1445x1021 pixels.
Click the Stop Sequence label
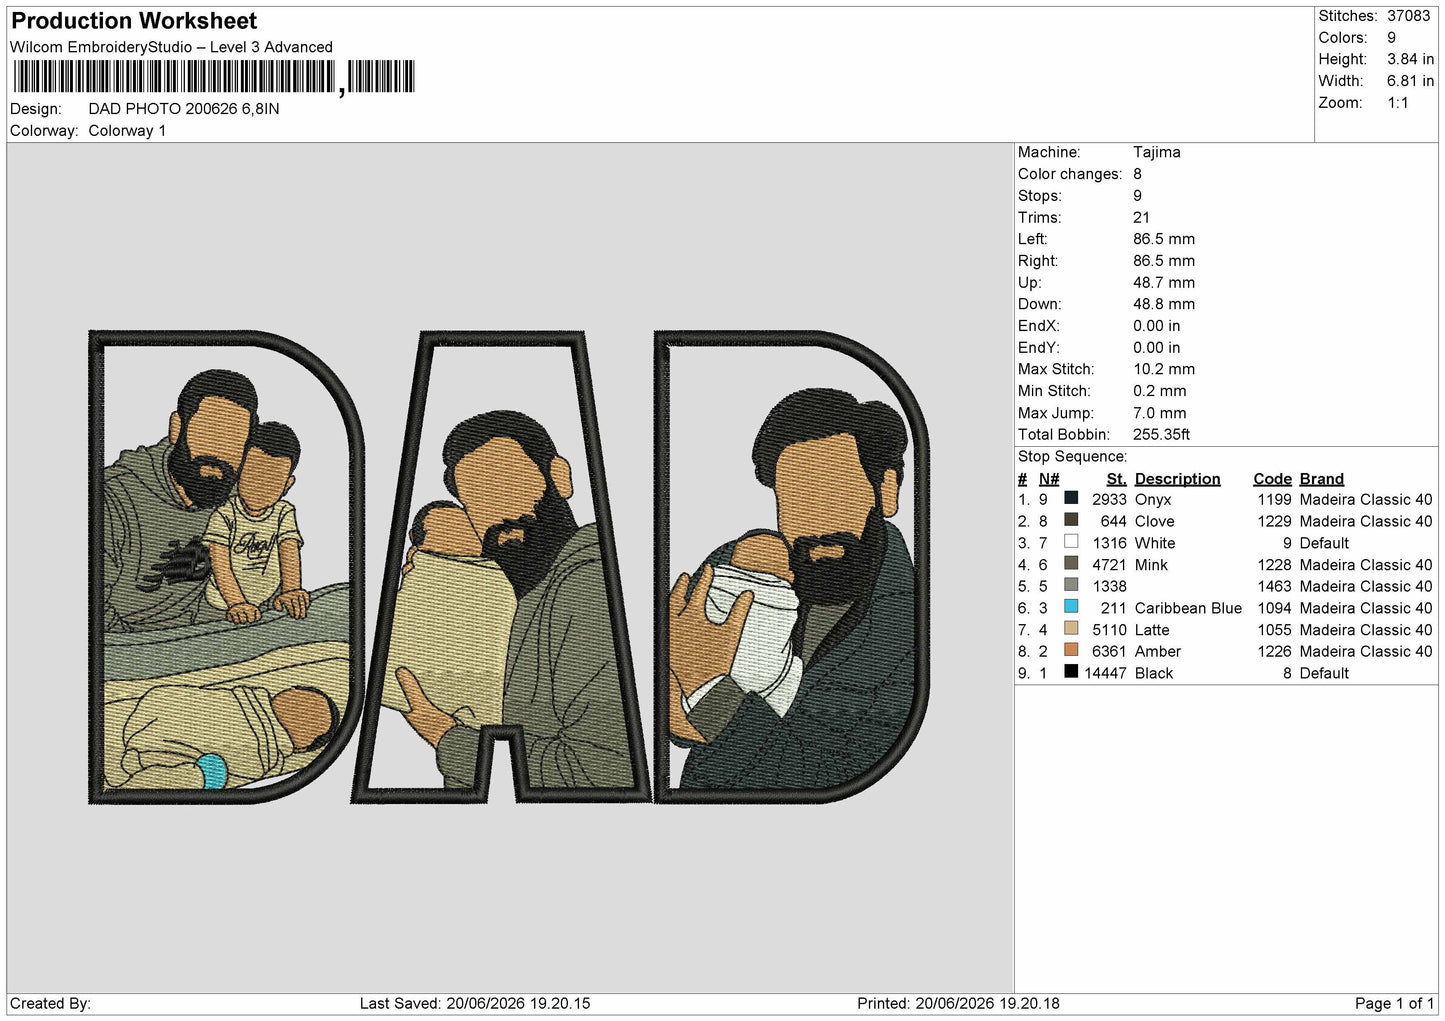[x=1072, y=457]
